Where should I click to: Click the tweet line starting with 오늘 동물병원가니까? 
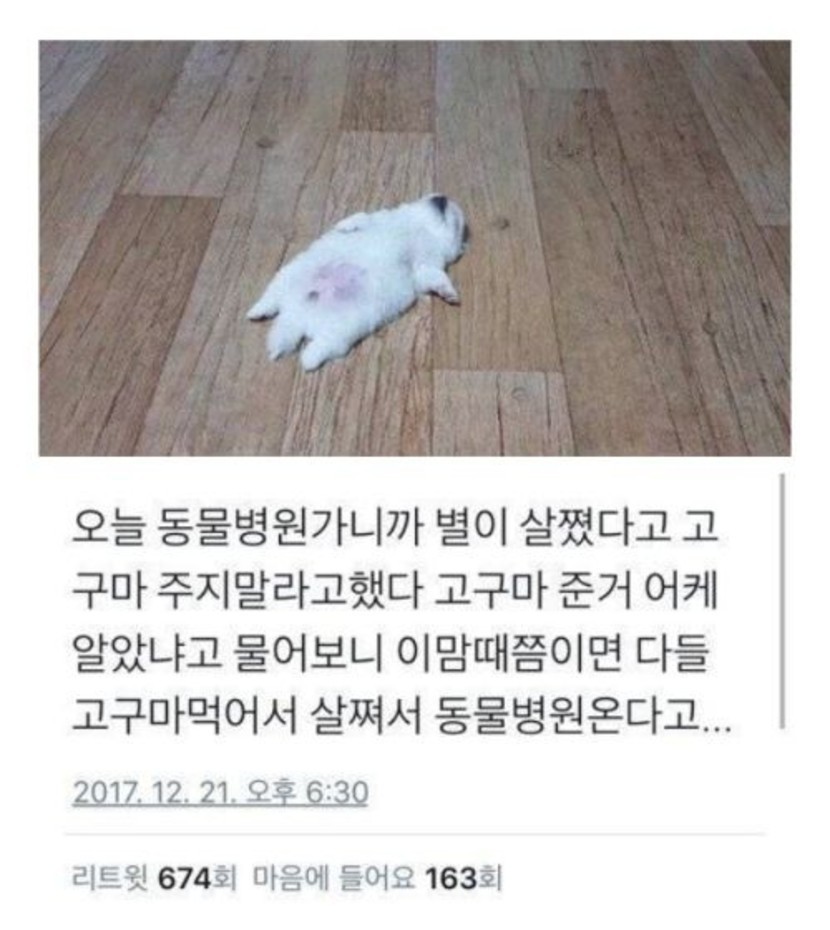(x=395, y=527)
